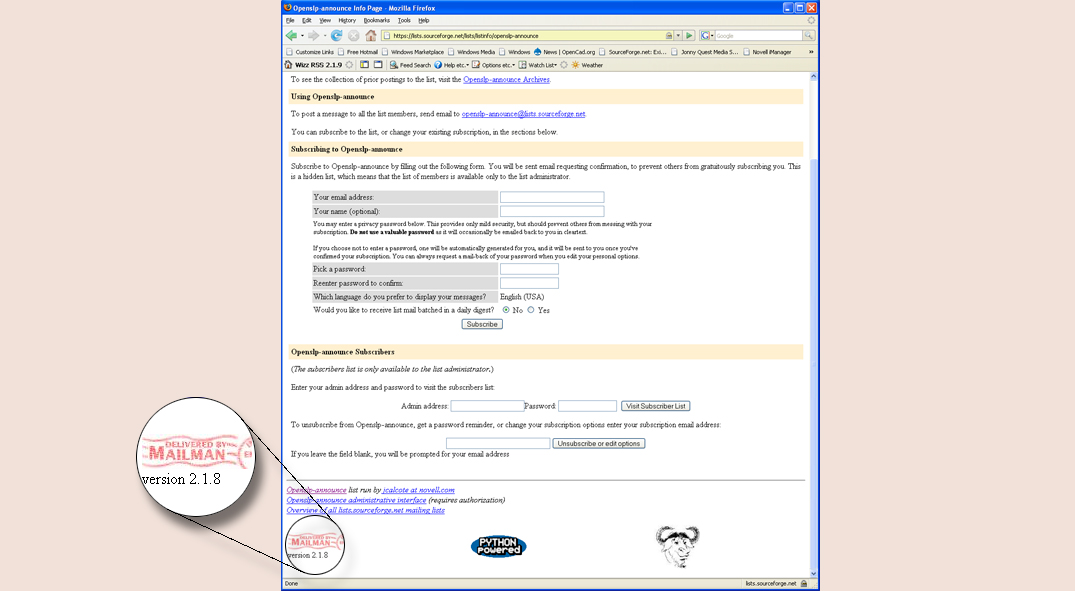
Task: Click the Python Powered logo
Action: click(498, 546)
